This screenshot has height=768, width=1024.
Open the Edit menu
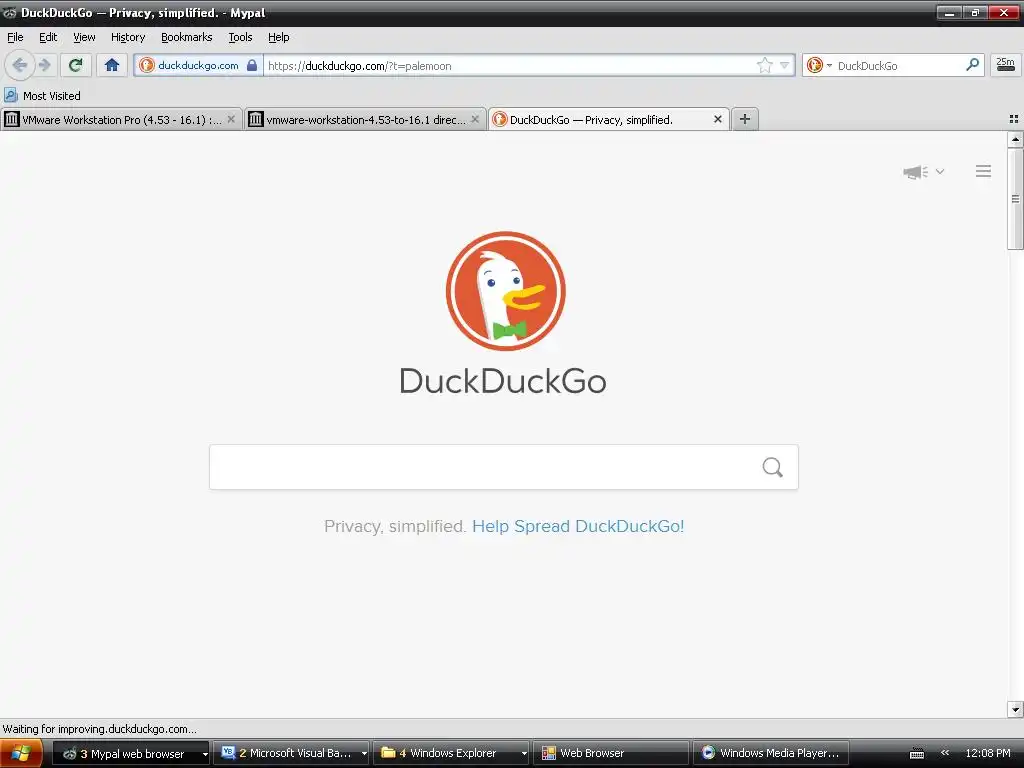(48, 37)
